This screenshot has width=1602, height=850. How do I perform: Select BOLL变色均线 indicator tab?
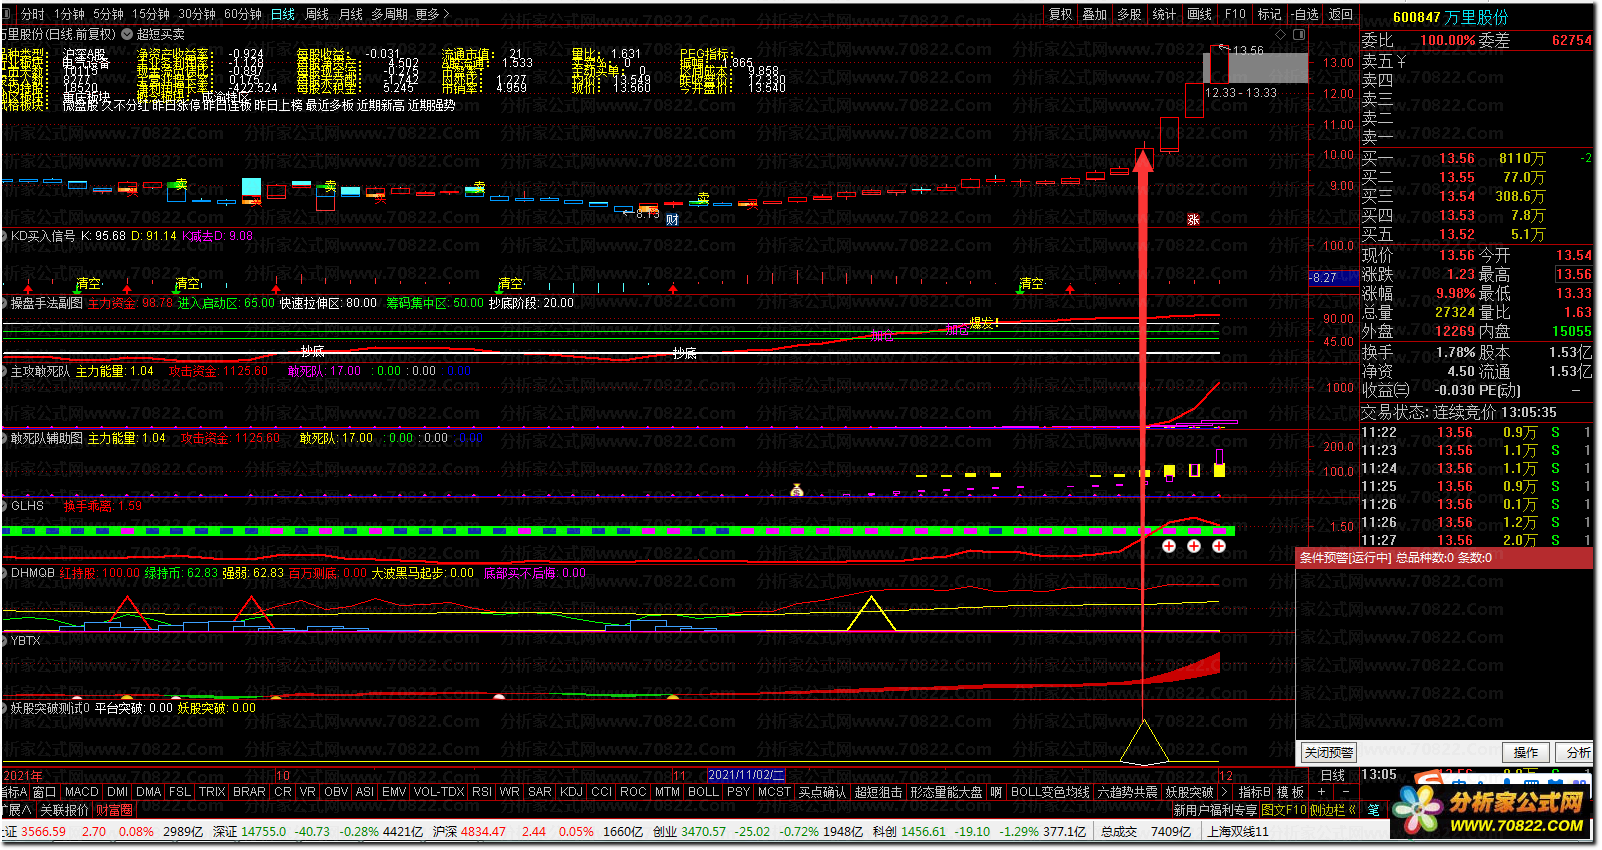coord(1050,791)
